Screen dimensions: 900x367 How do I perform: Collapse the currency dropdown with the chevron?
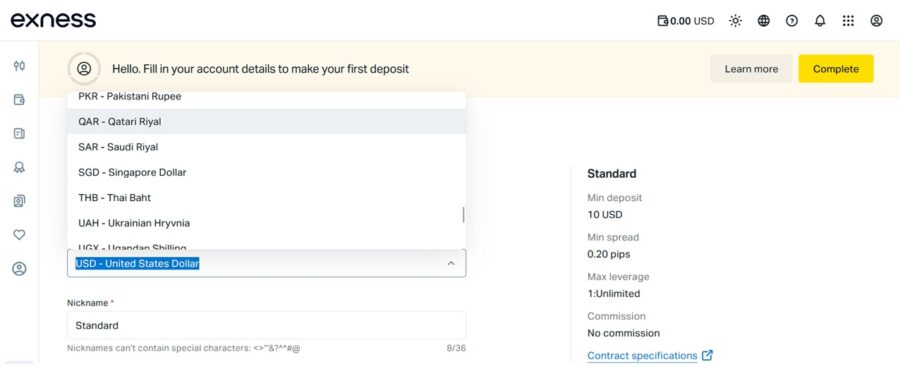(x=451, y=263)
